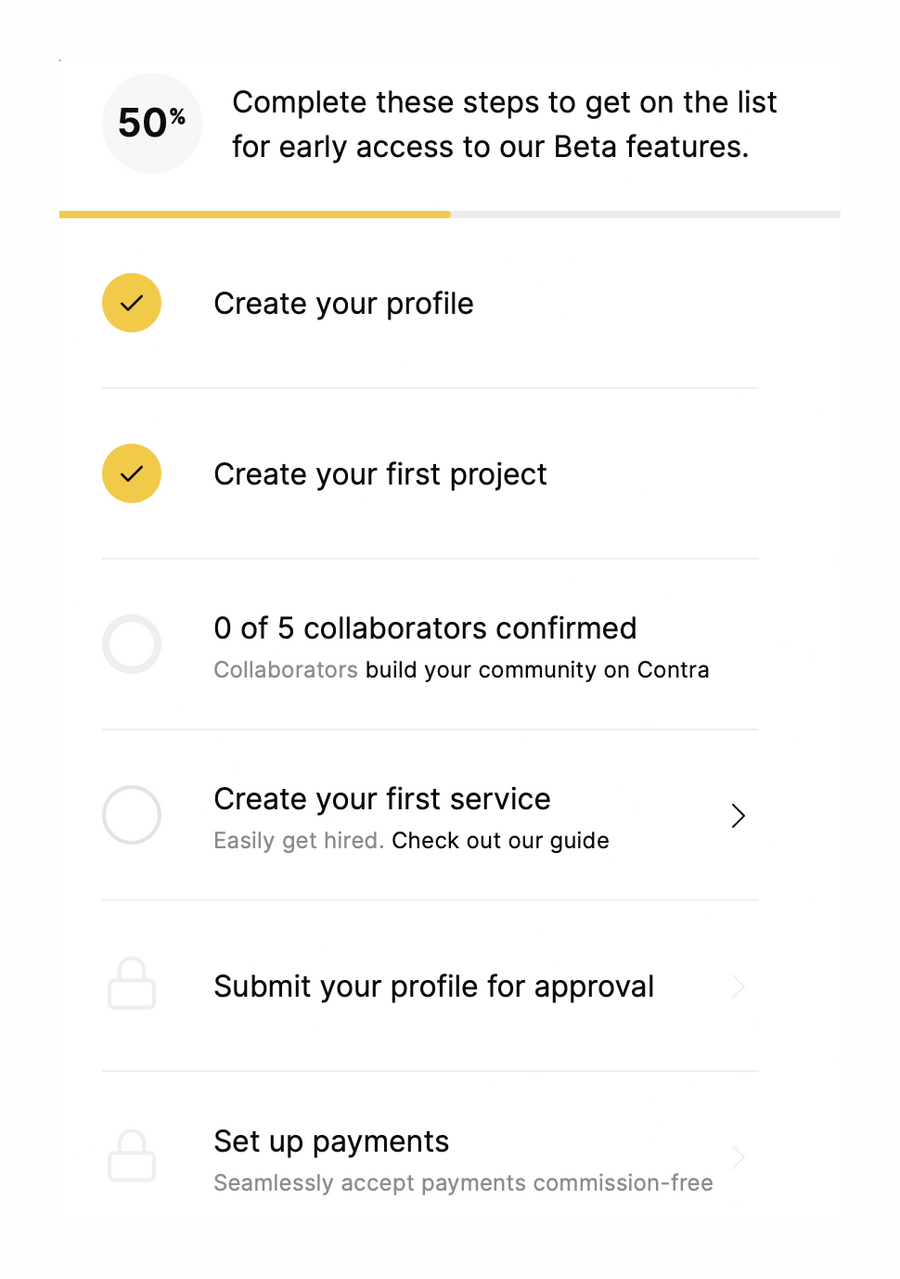
Task: Click the yellow checkmark for Create your profile
Action: [x=131, y=303]
